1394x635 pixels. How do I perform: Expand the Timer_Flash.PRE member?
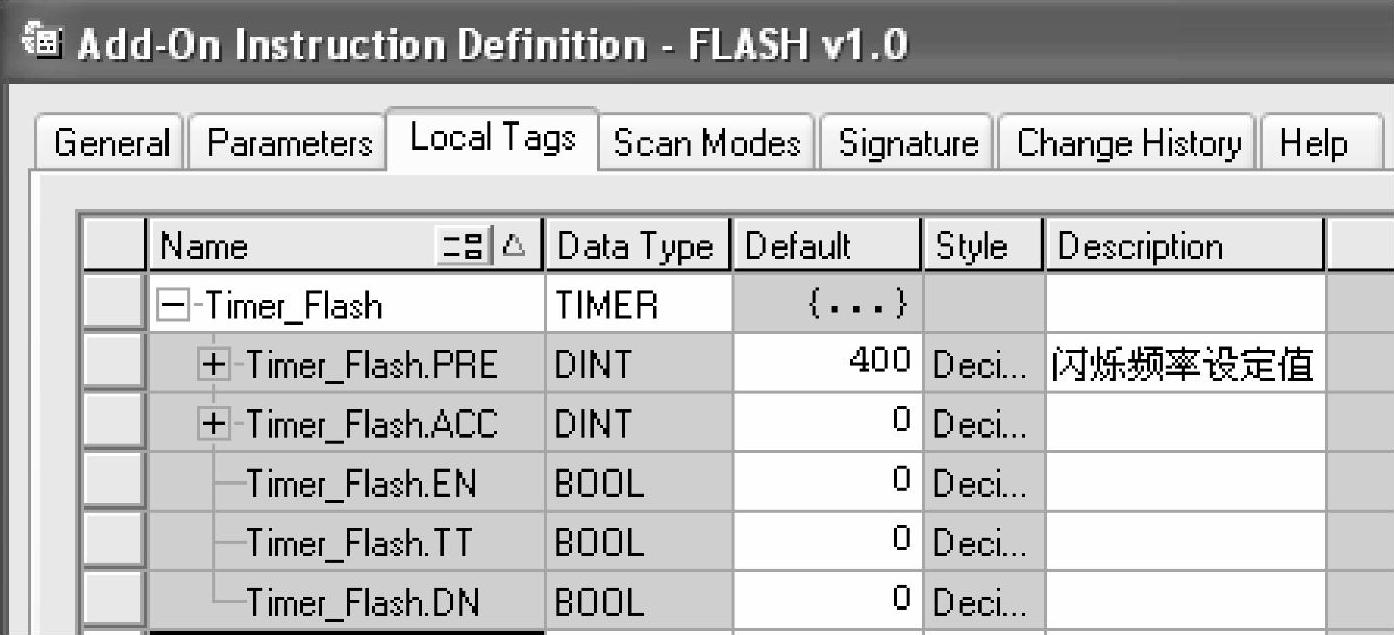pyautogui.click(x=212, y=365)
